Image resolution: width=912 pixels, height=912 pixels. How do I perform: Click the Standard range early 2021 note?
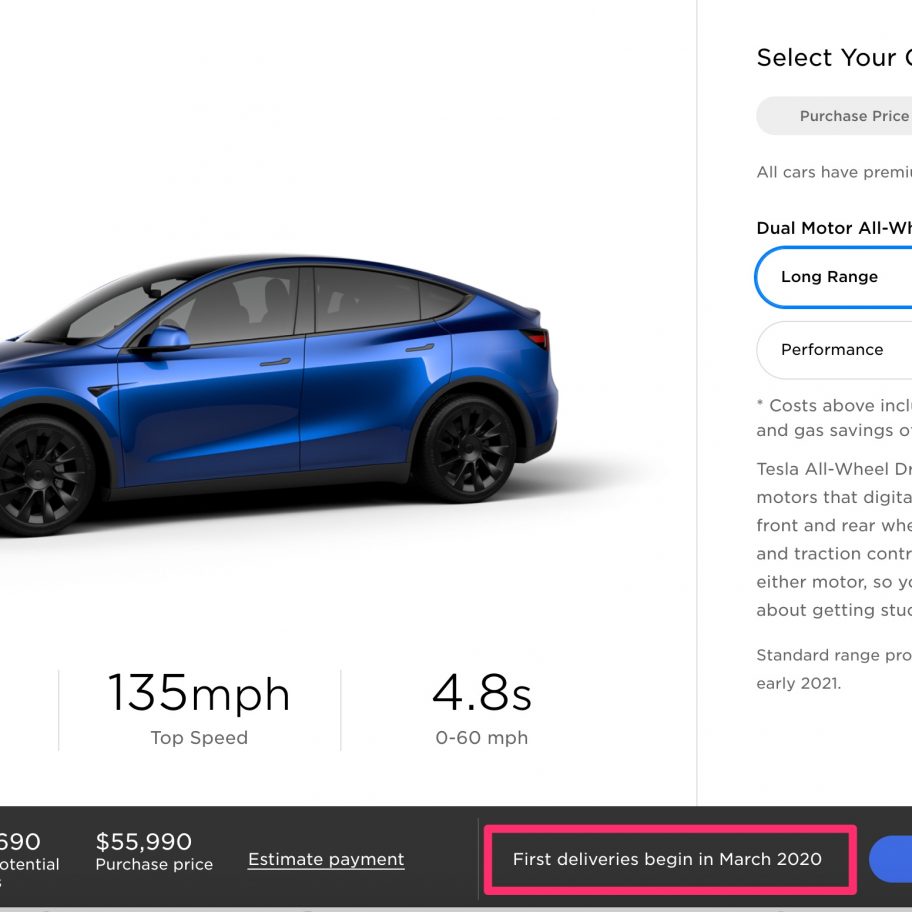834,669
